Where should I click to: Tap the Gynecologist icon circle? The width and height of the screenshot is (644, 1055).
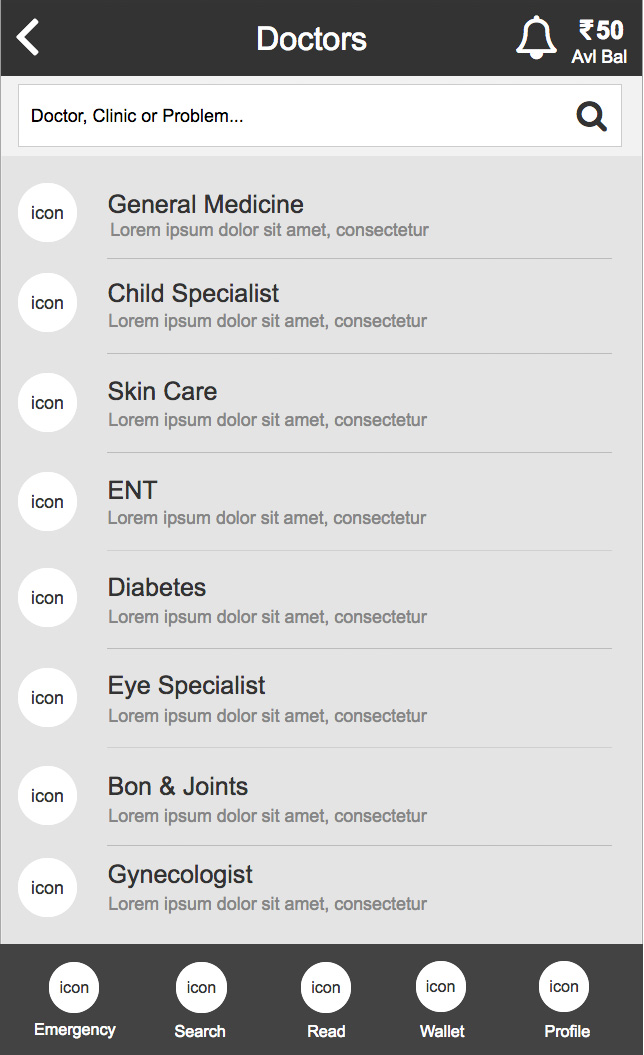tap(47, 888)
